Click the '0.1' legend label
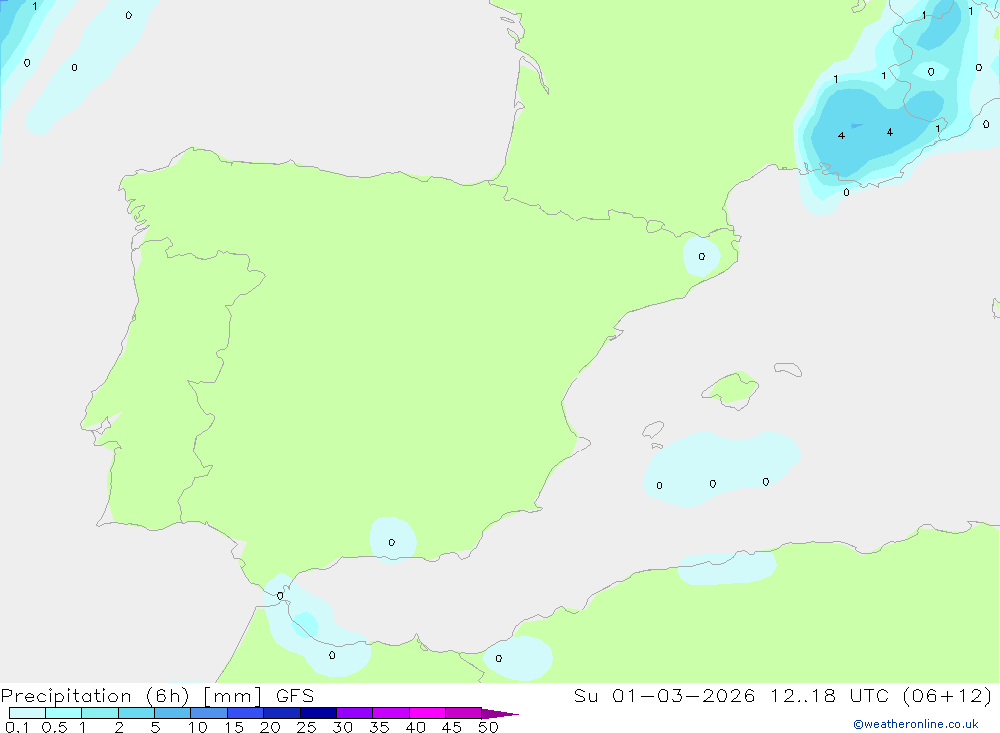Image resolution: width=1000 pixels, height=733 pixels. click(17, 727)
